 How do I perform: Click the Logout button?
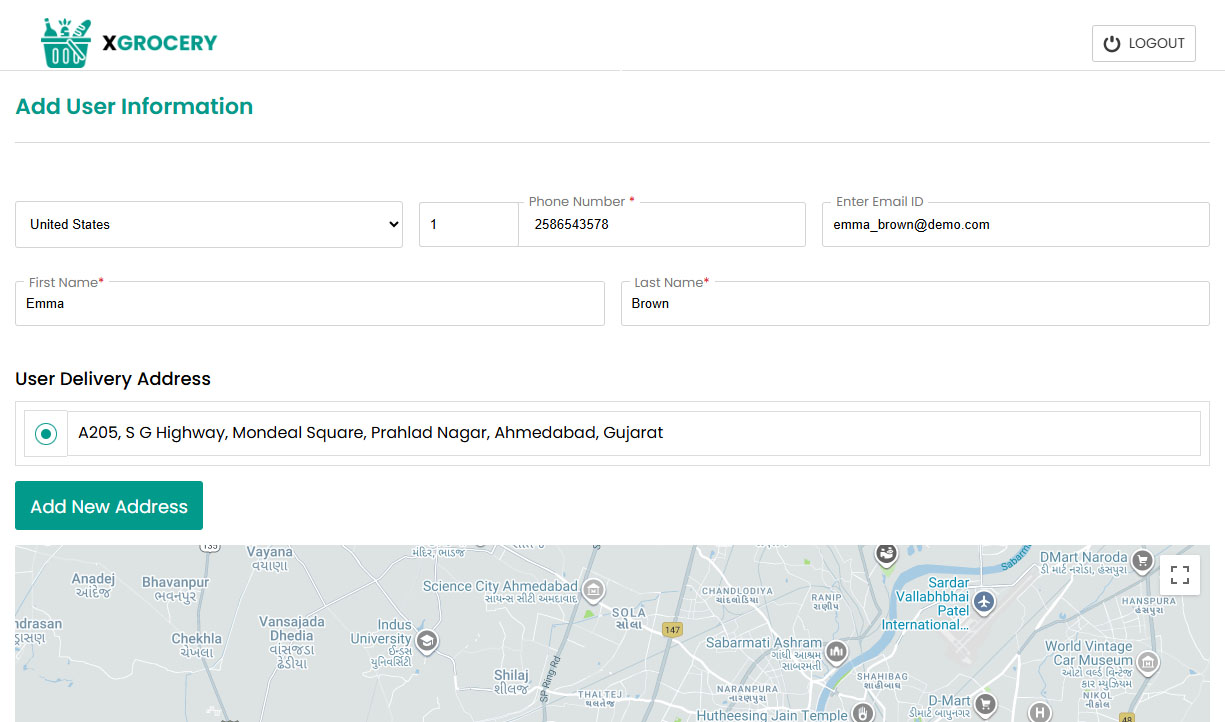coord(1143,43)
